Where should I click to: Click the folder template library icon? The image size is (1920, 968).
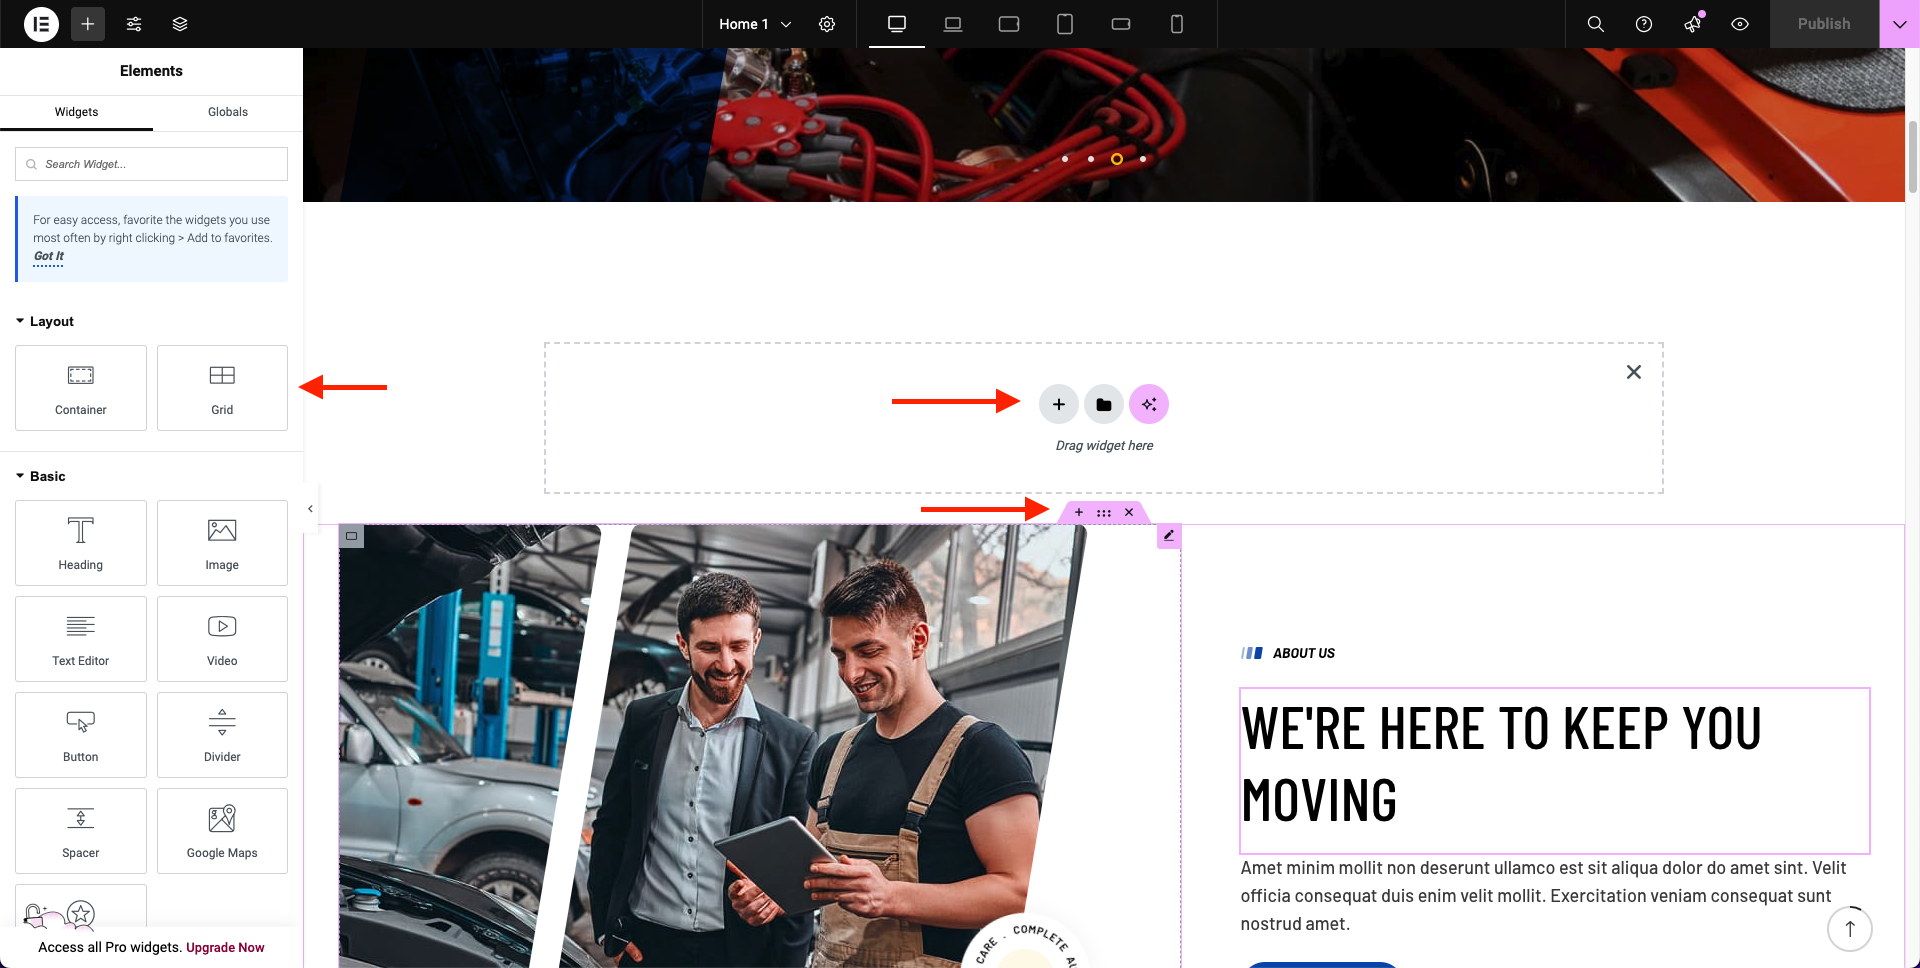point(1103,405)
